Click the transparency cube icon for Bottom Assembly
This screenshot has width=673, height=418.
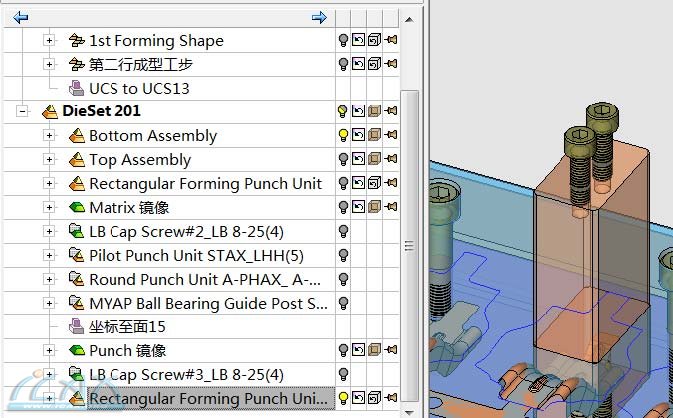coord(374,136)
